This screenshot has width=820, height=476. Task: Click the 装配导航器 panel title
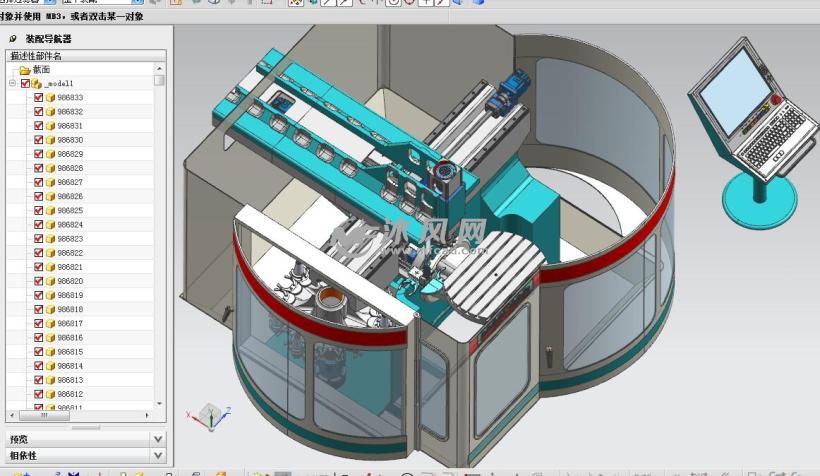[48, 39]
